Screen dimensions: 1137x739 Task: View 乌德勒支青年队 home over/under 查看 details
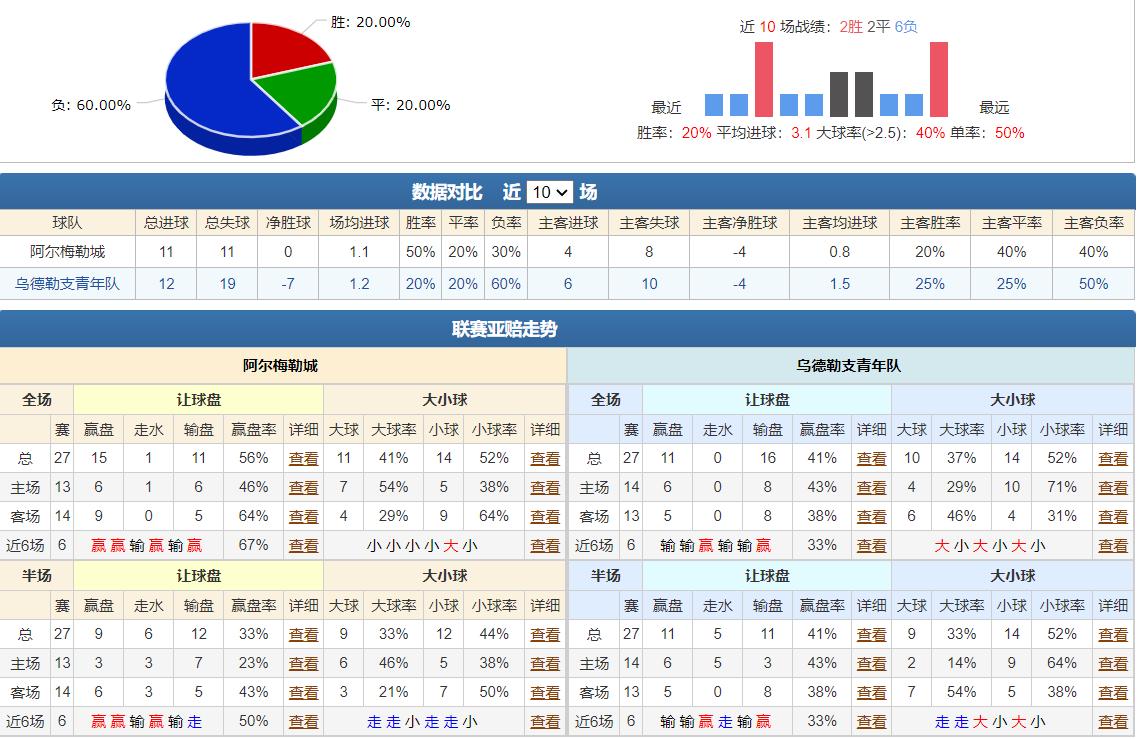tap(1113, 487)
